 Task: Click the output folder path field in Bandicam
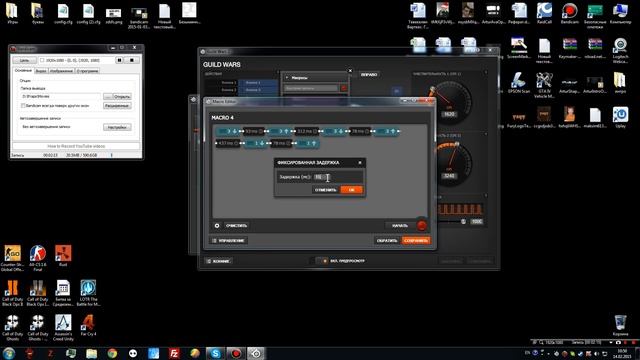tap(60, 96)
